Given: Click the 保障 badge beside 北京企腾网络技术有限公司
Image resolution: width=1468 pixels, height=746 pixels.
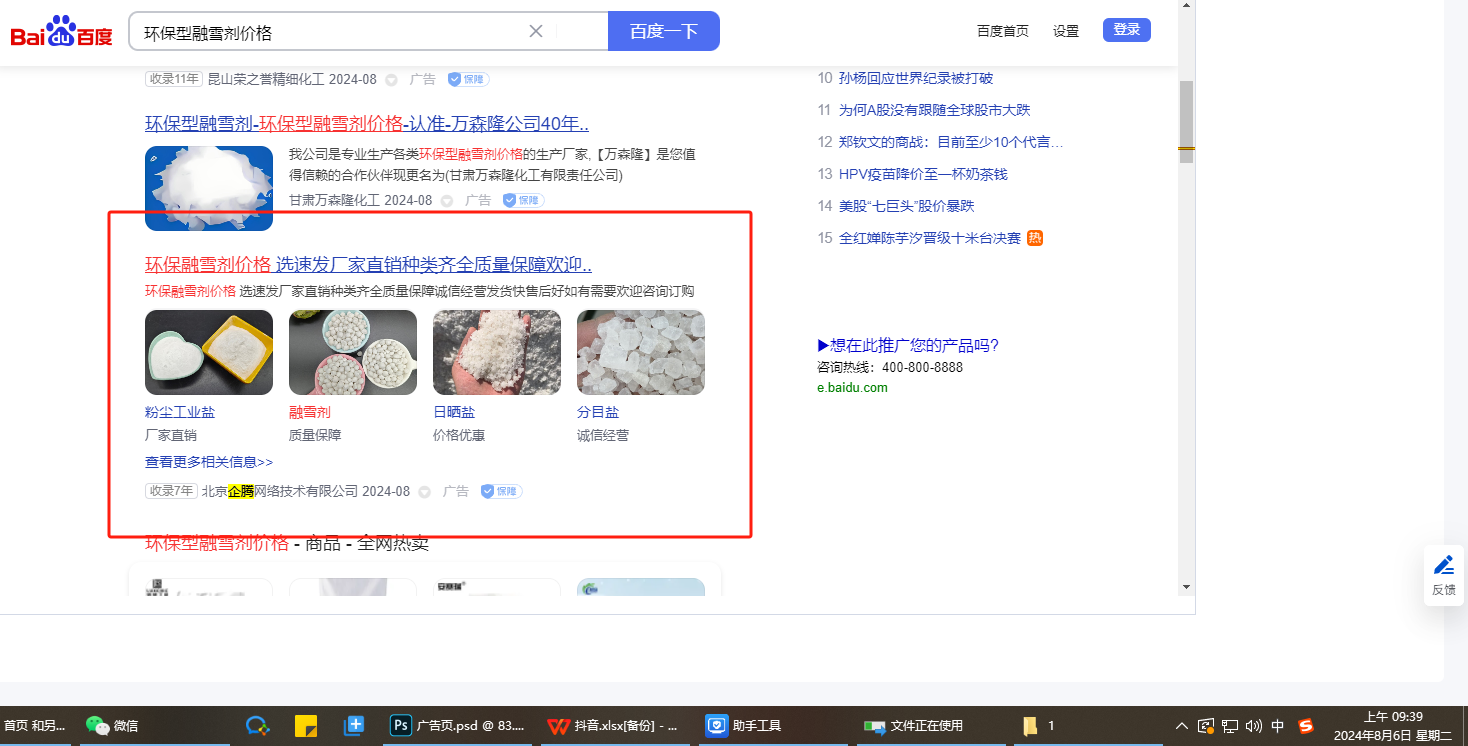Looking at the screenshot, I should tap(501, 491).
